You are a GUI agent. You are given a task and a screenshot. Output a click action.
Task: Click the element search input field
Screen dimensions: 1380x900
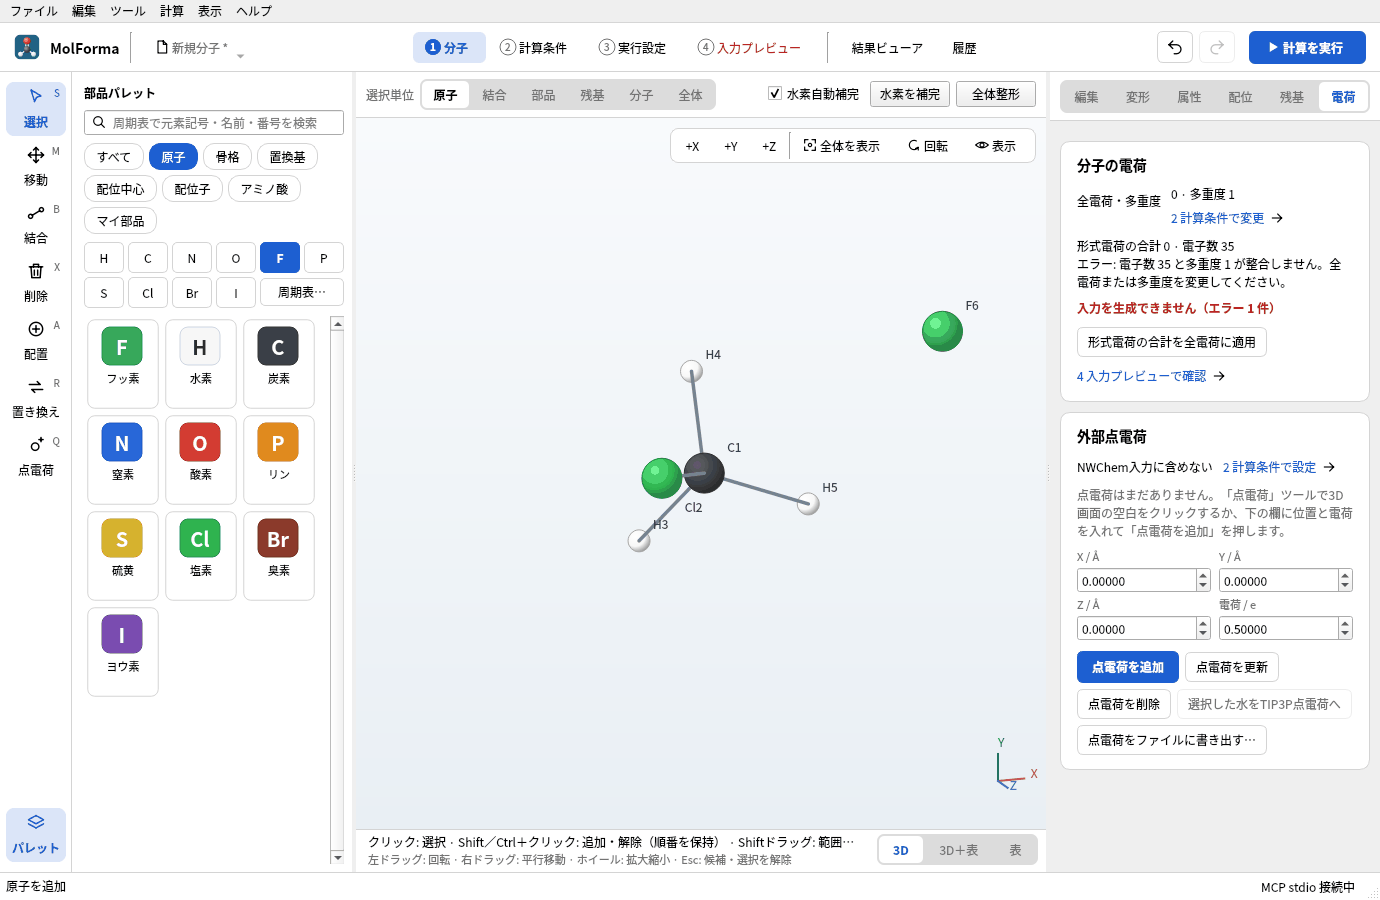[x=214, y=122]
